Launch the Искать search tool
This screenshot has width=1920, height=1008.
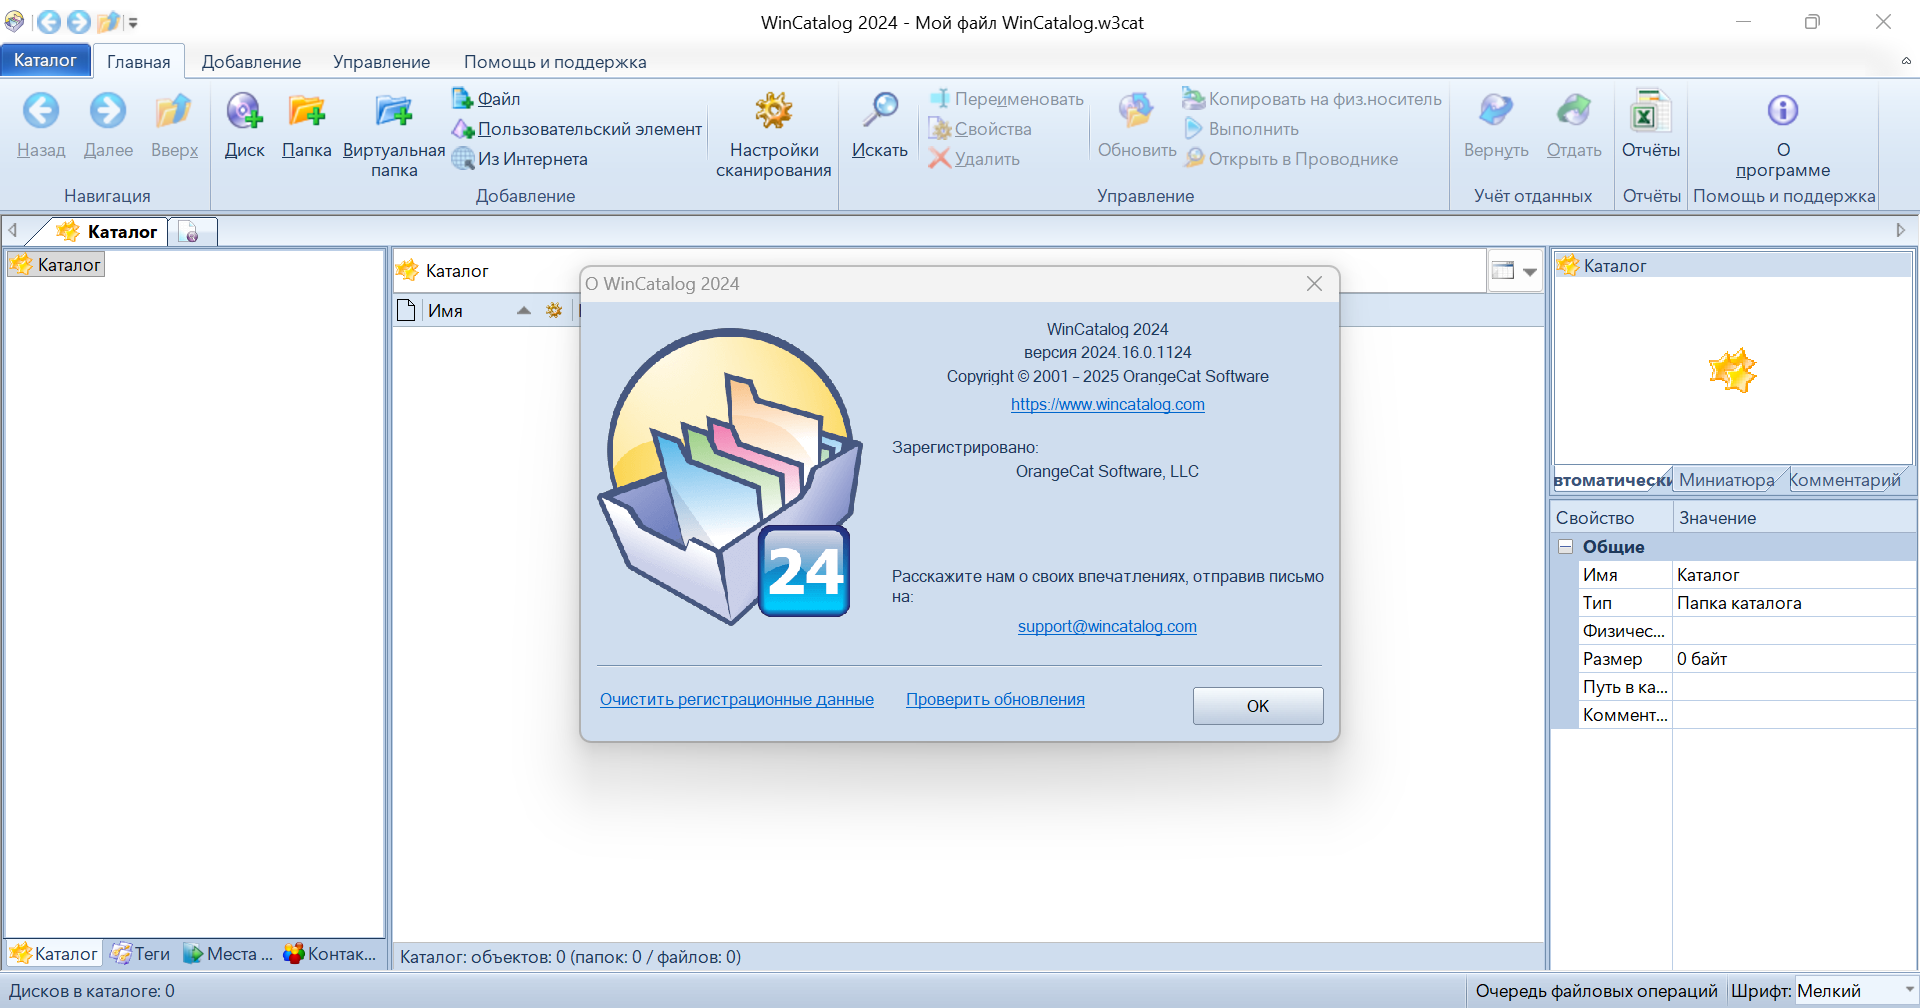coord(880,125)
